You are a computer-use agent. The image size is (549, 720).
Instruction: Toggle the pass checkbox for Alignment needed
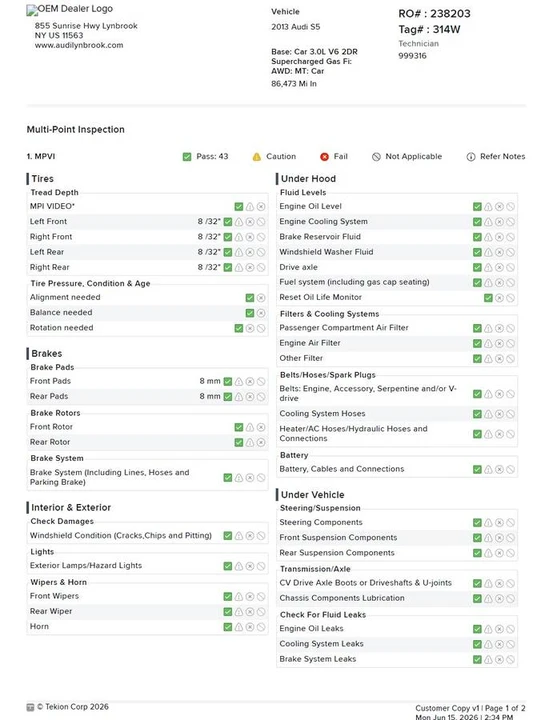coord(250,298)
